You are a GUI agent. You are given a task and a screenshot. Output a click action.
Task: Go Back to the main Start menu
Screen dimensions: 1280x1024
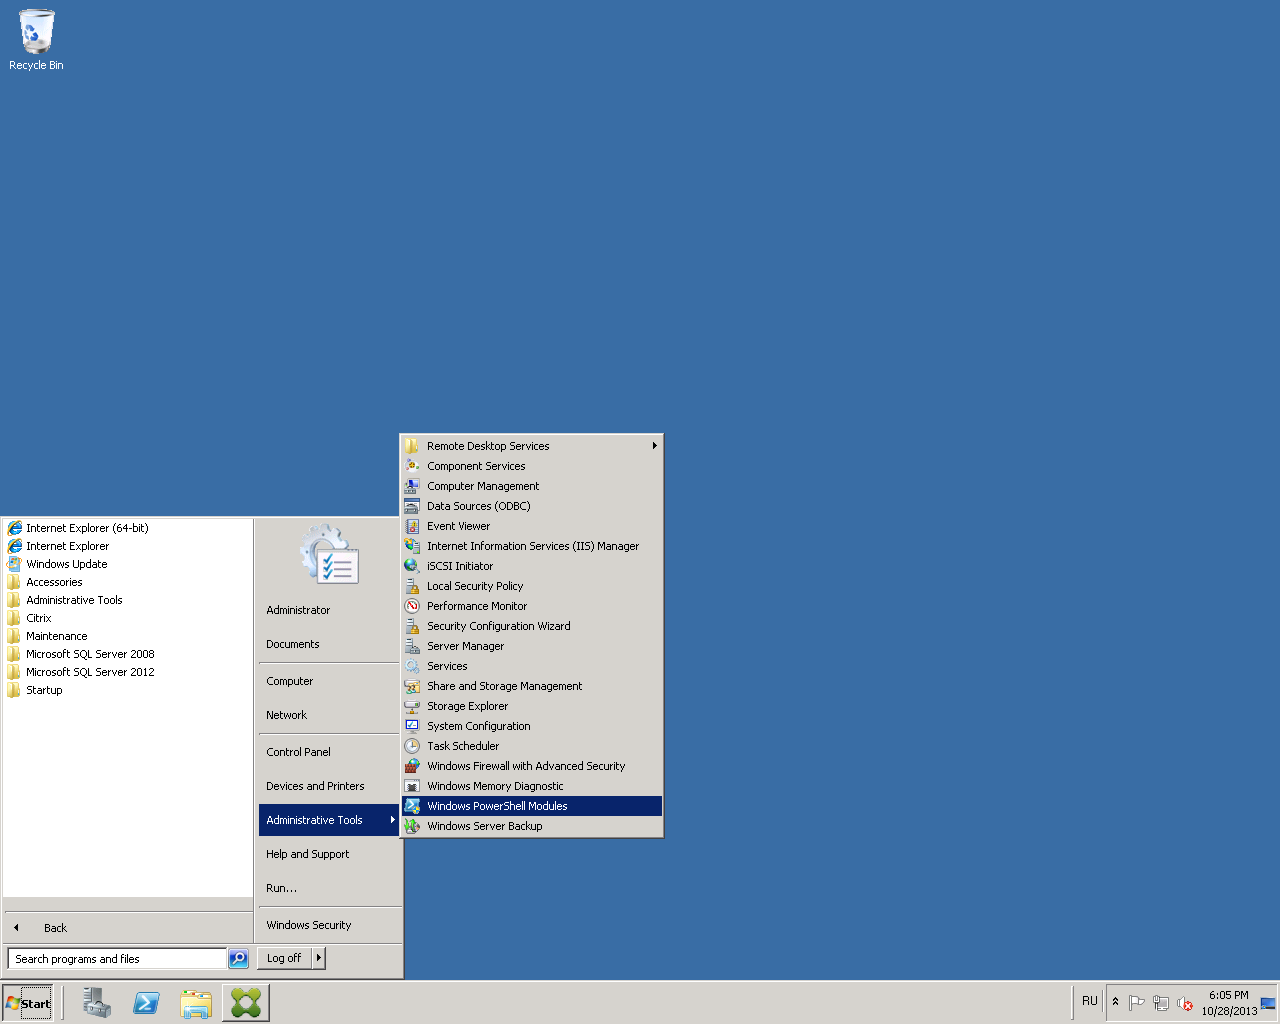point(128,928)
